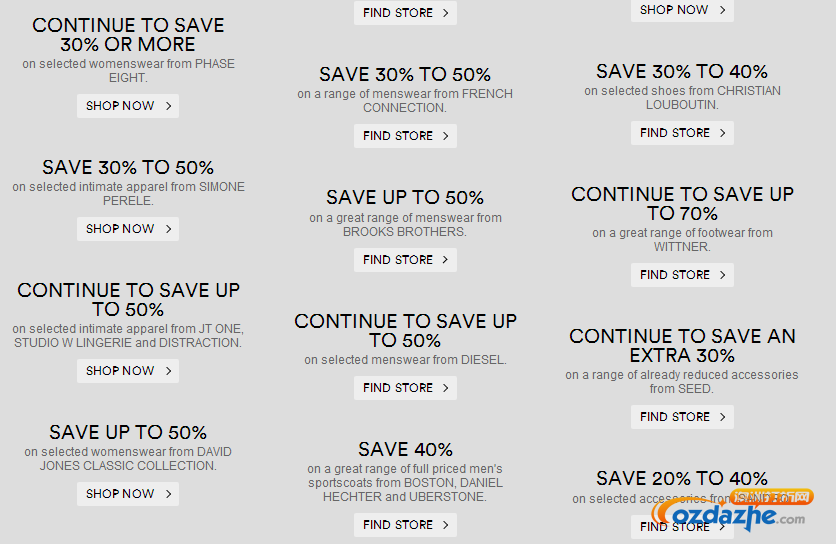Viewport: 836px width, 544px height.
Task: Find store for French Connection menswear
Action: tap(405, 135)
